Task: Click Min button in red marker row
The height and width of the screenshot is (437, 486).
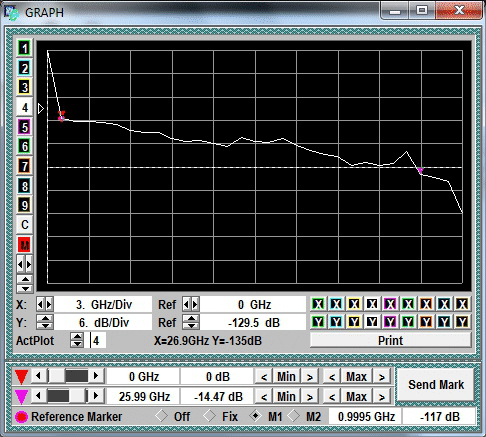Action: click(x=286, y=377)
